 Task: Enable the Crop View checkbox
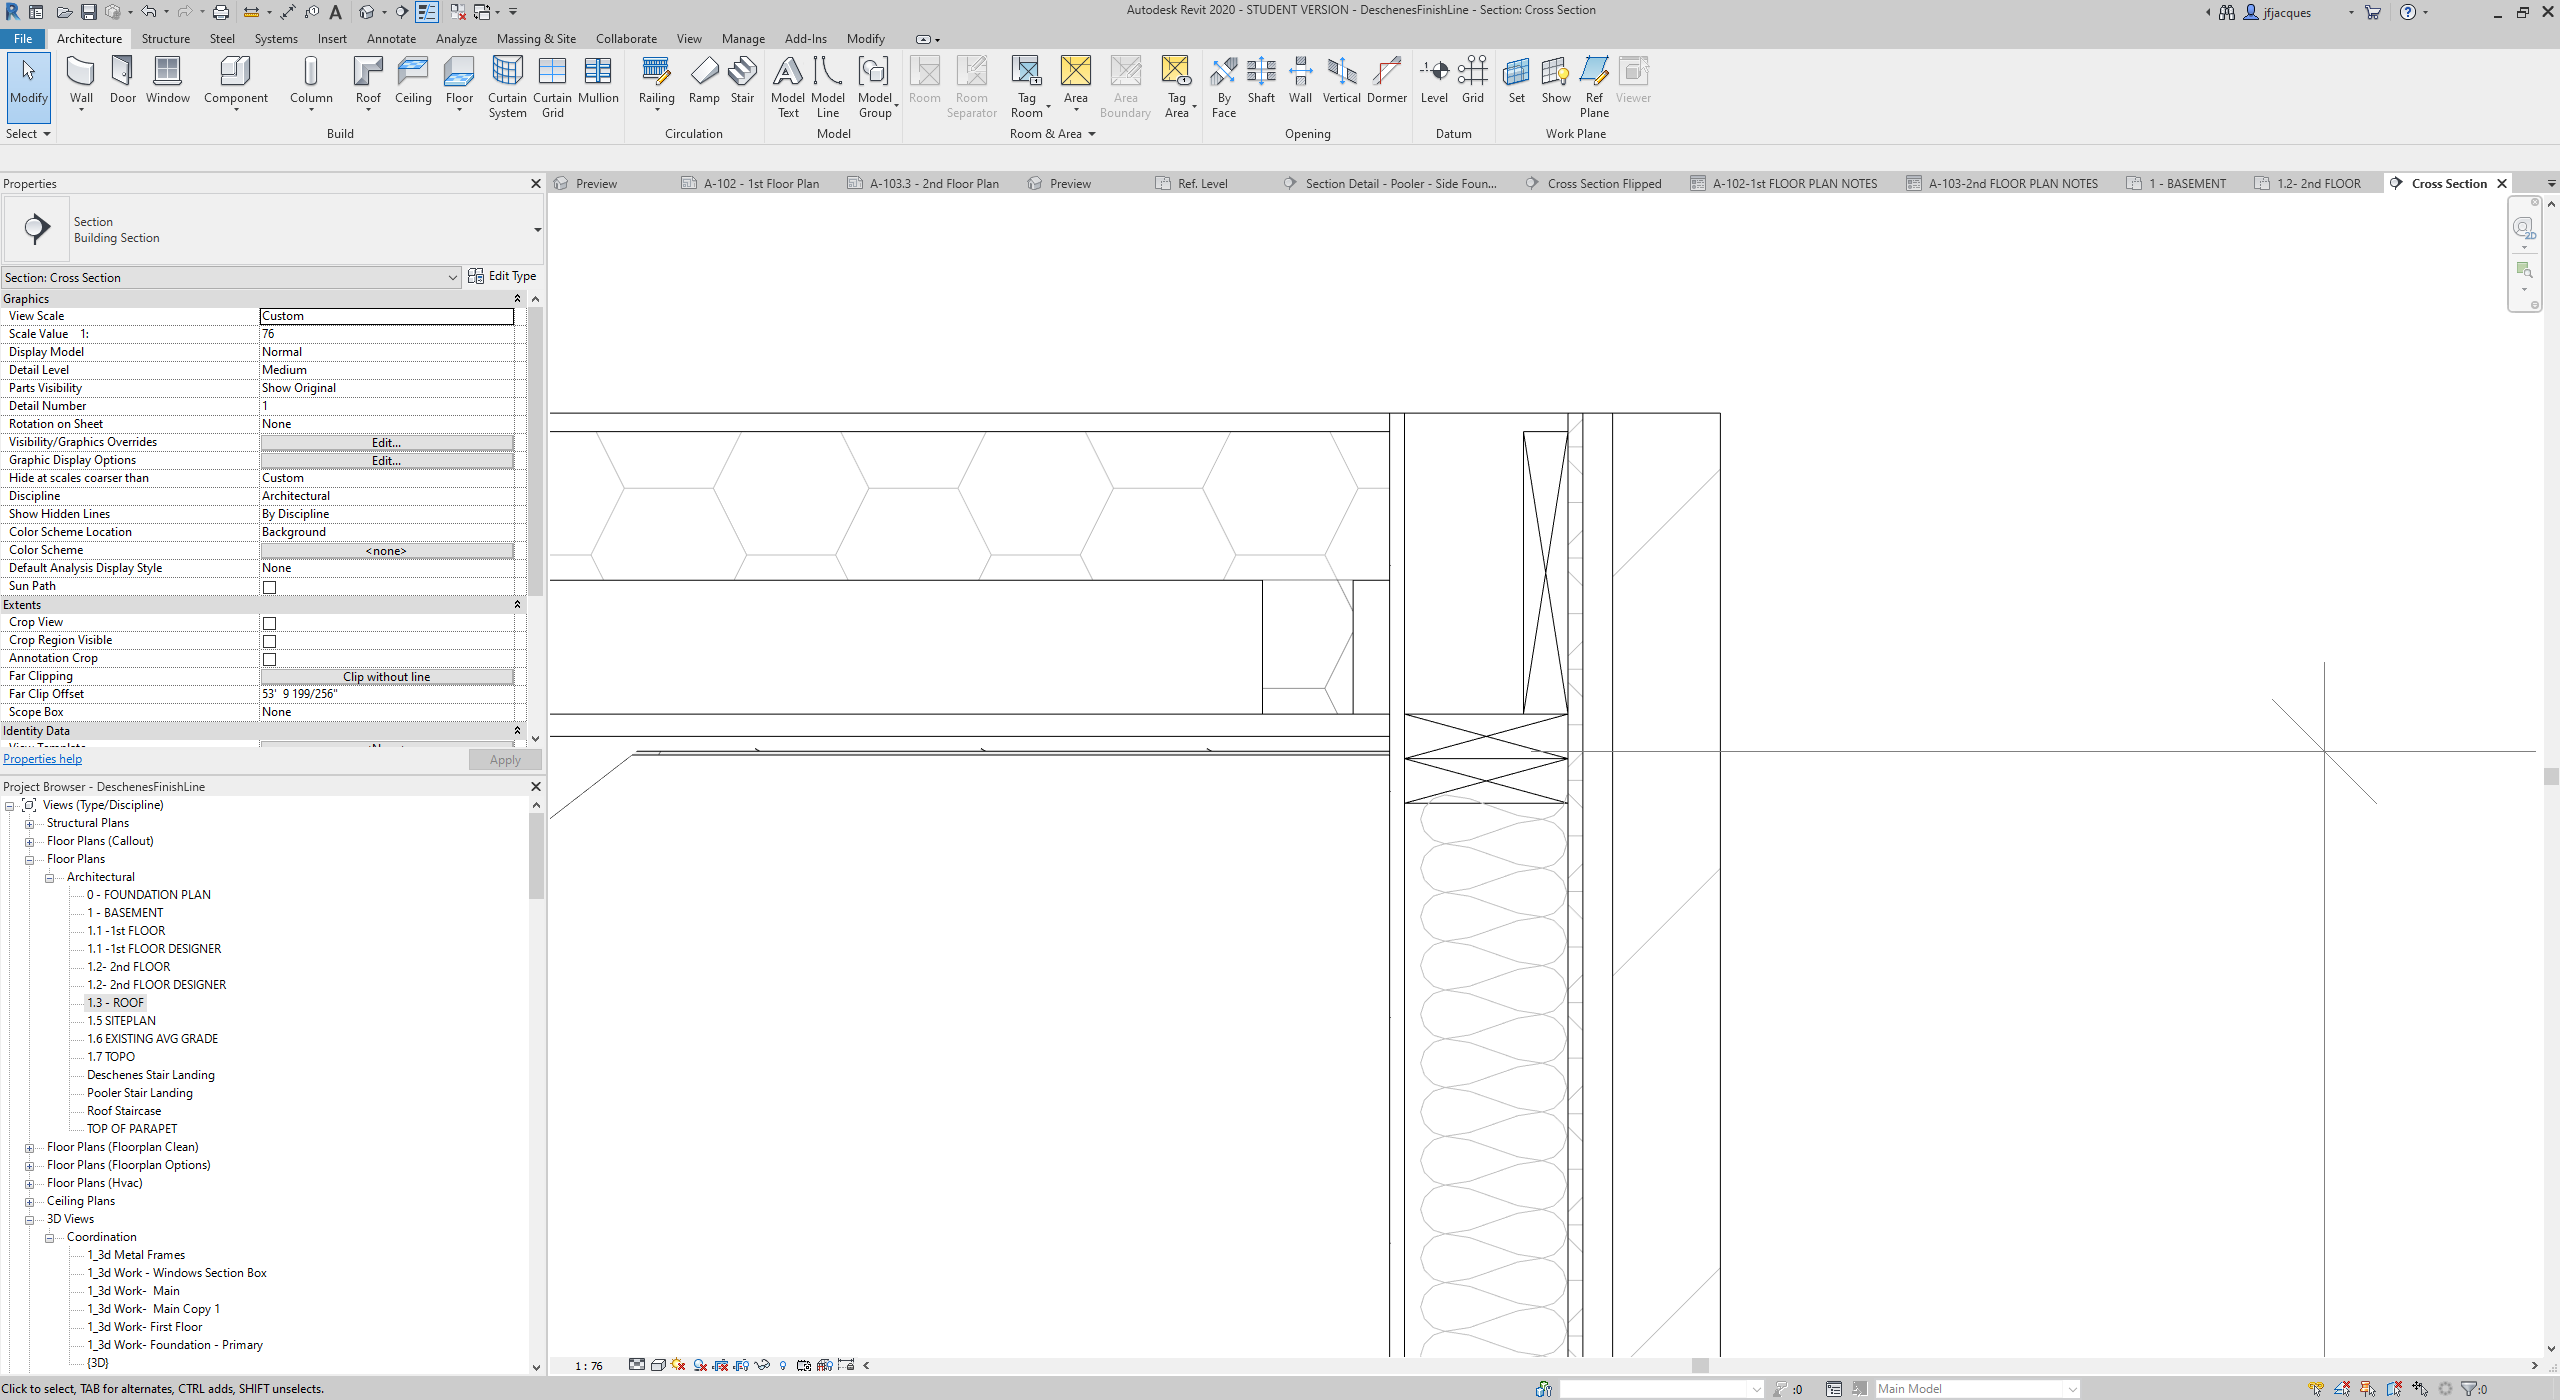click(270, 623)
